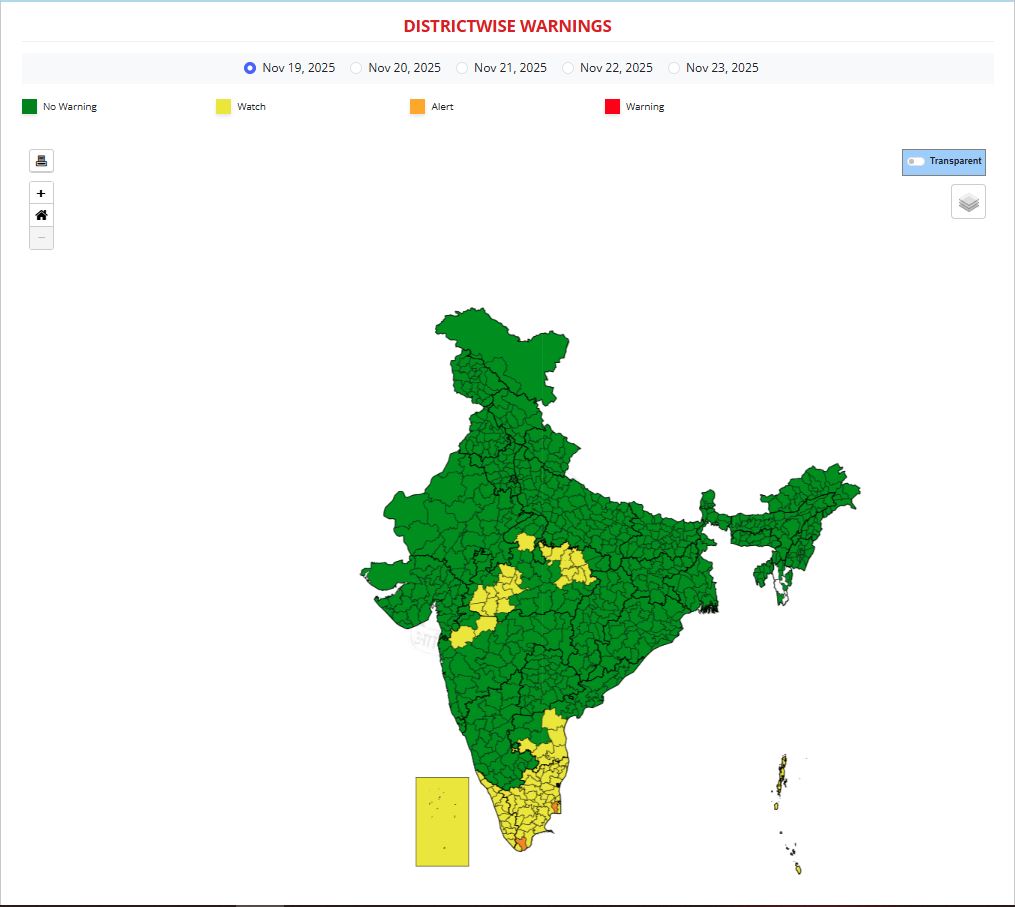Click the red Warning legend swatch

click(x=612, y=107)
